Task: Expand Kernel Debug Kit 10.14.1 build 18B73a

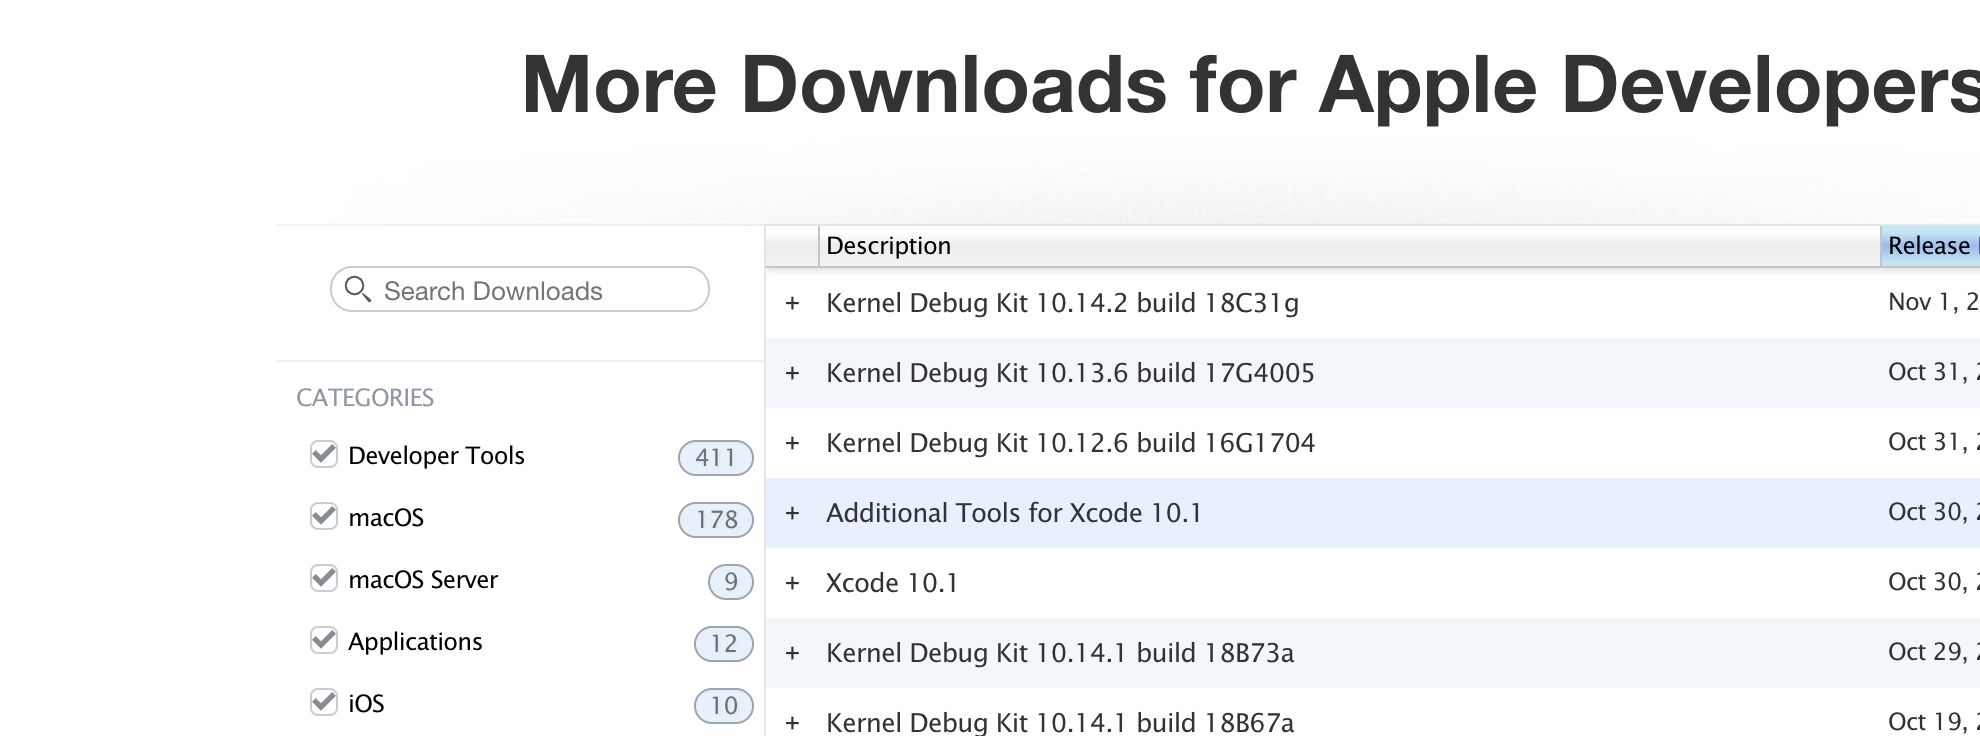Action: 793,652
